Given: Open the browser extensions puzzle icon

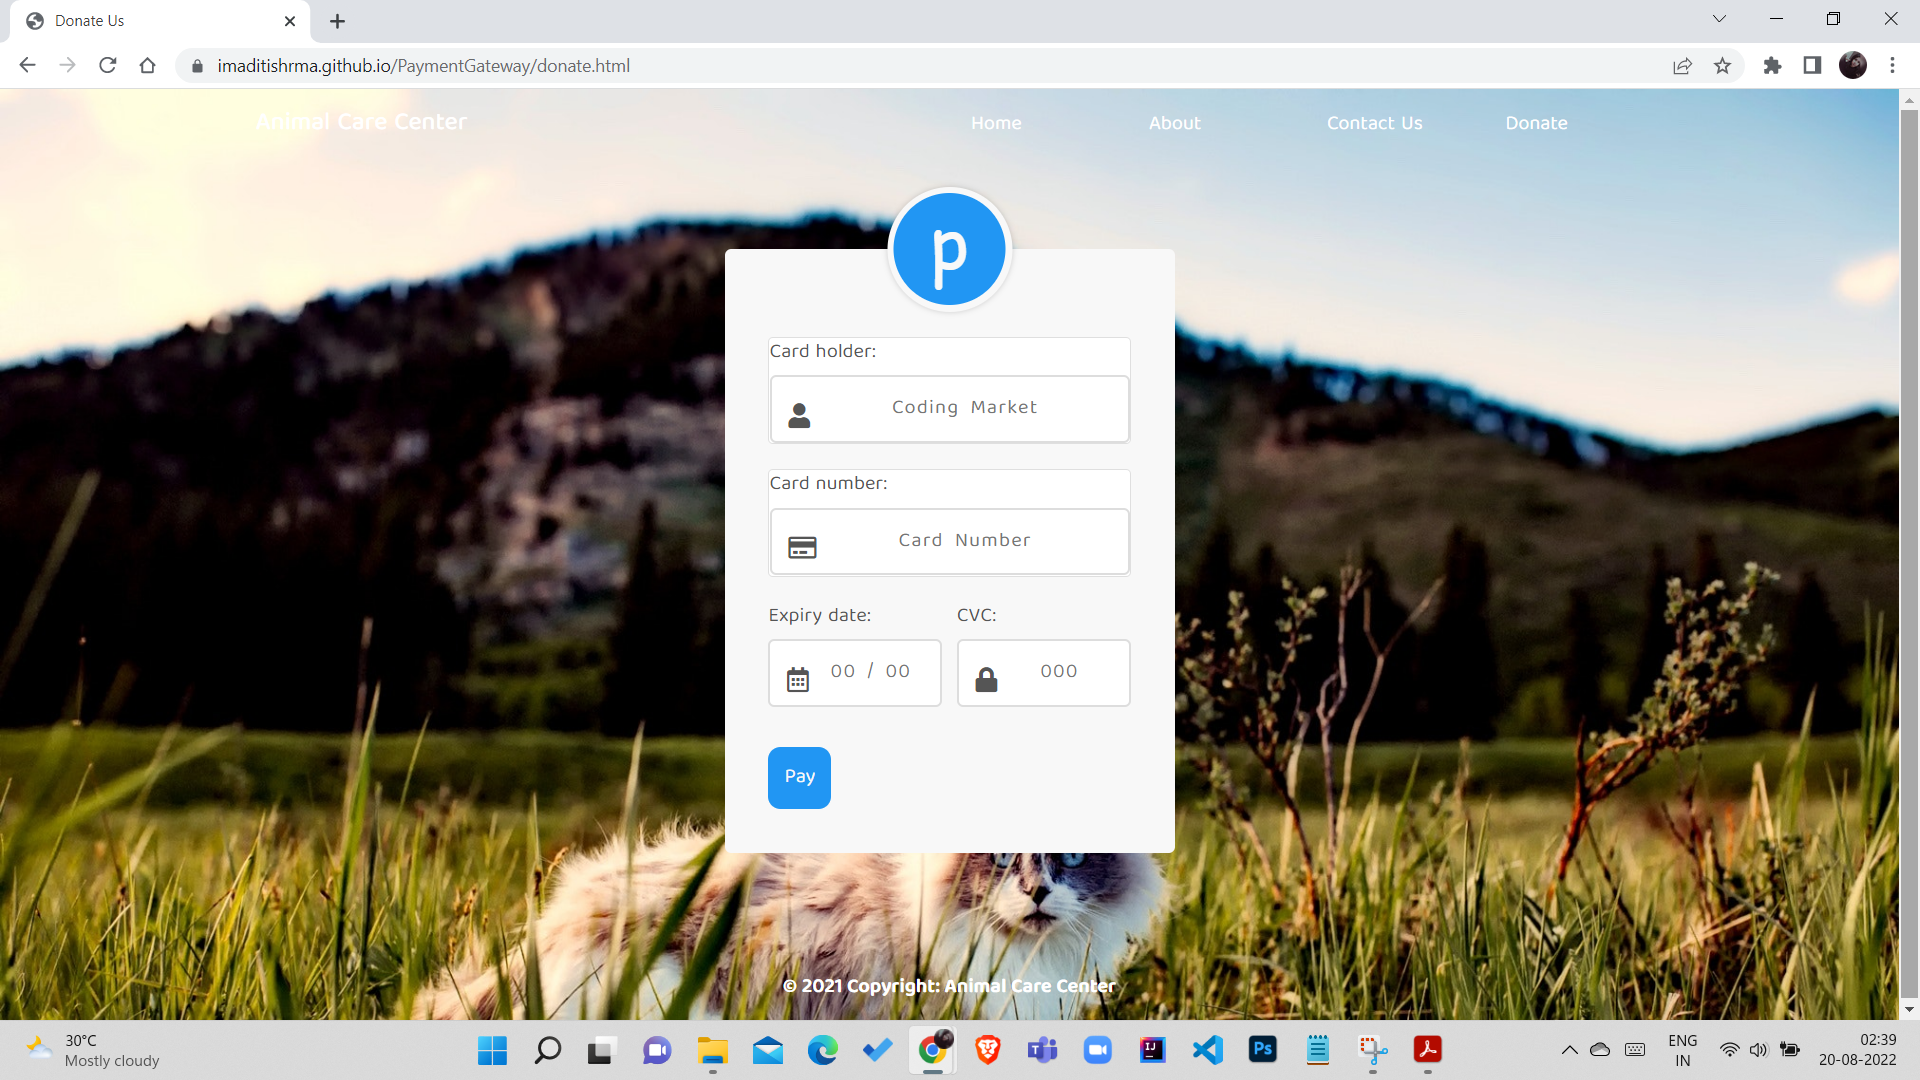Looking at the screenshot, I should [1772, 66].
